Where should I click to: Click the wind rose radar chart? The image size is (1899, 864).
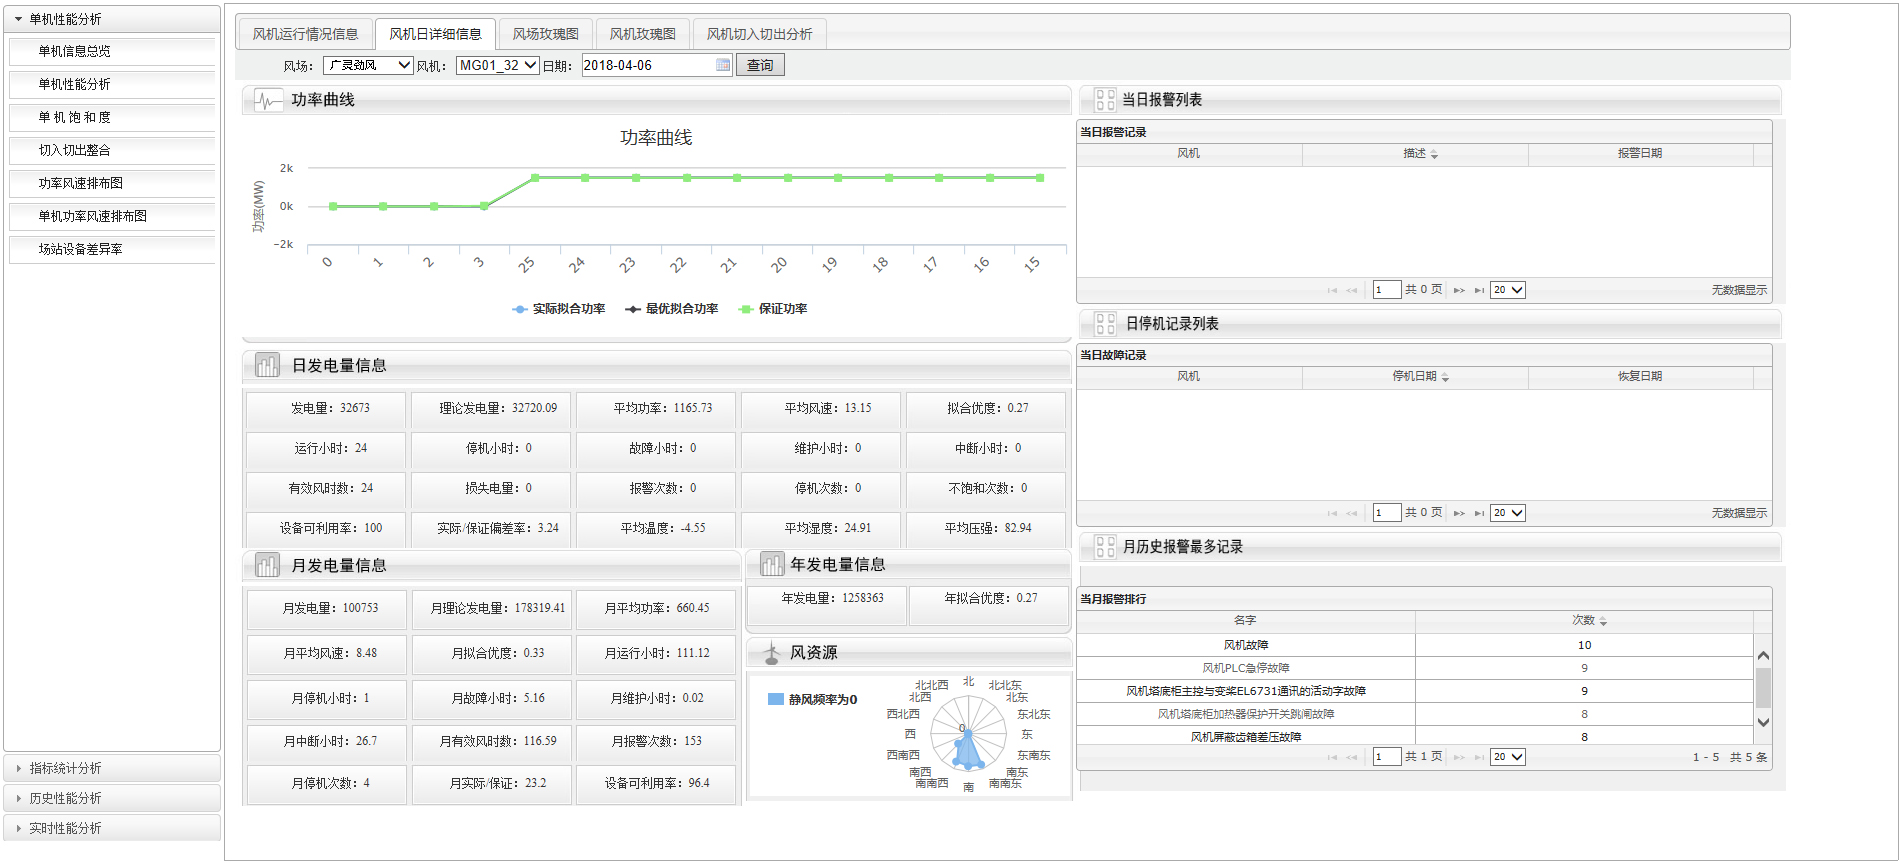tap(968, 735)
